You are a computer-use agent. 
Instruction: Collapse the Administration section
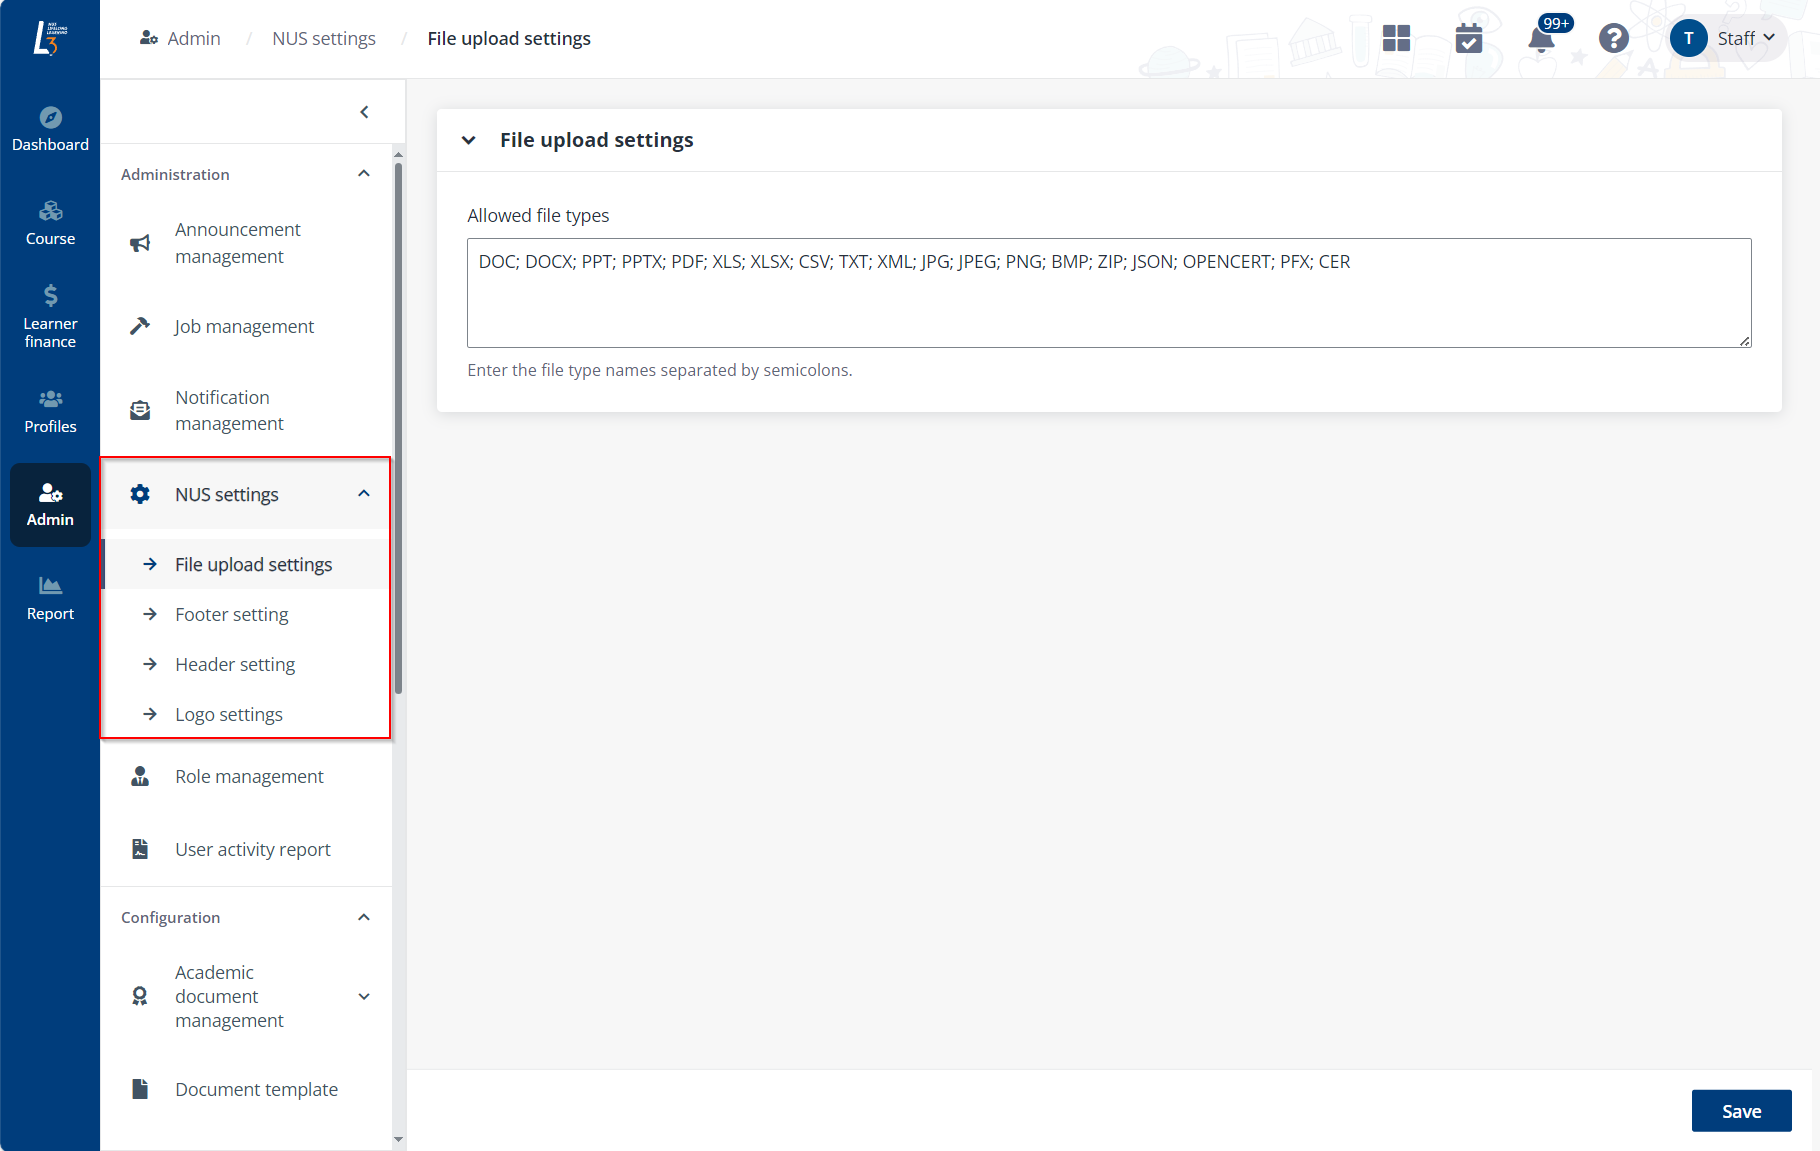364,174
